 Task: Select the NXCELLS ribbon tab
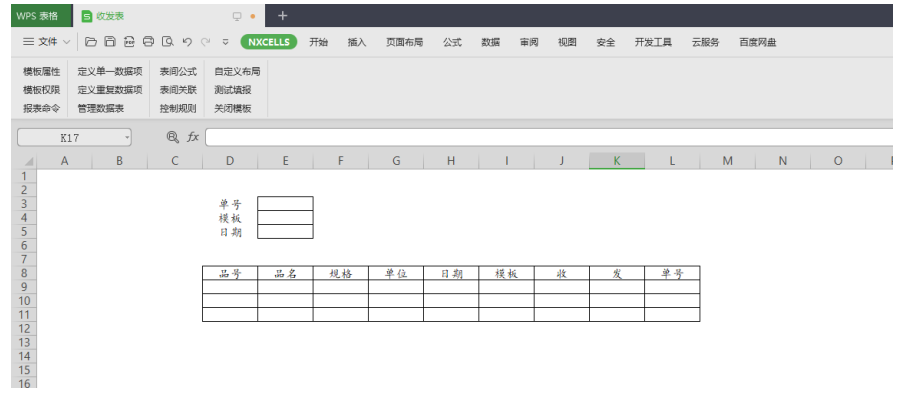click(269, 42)
